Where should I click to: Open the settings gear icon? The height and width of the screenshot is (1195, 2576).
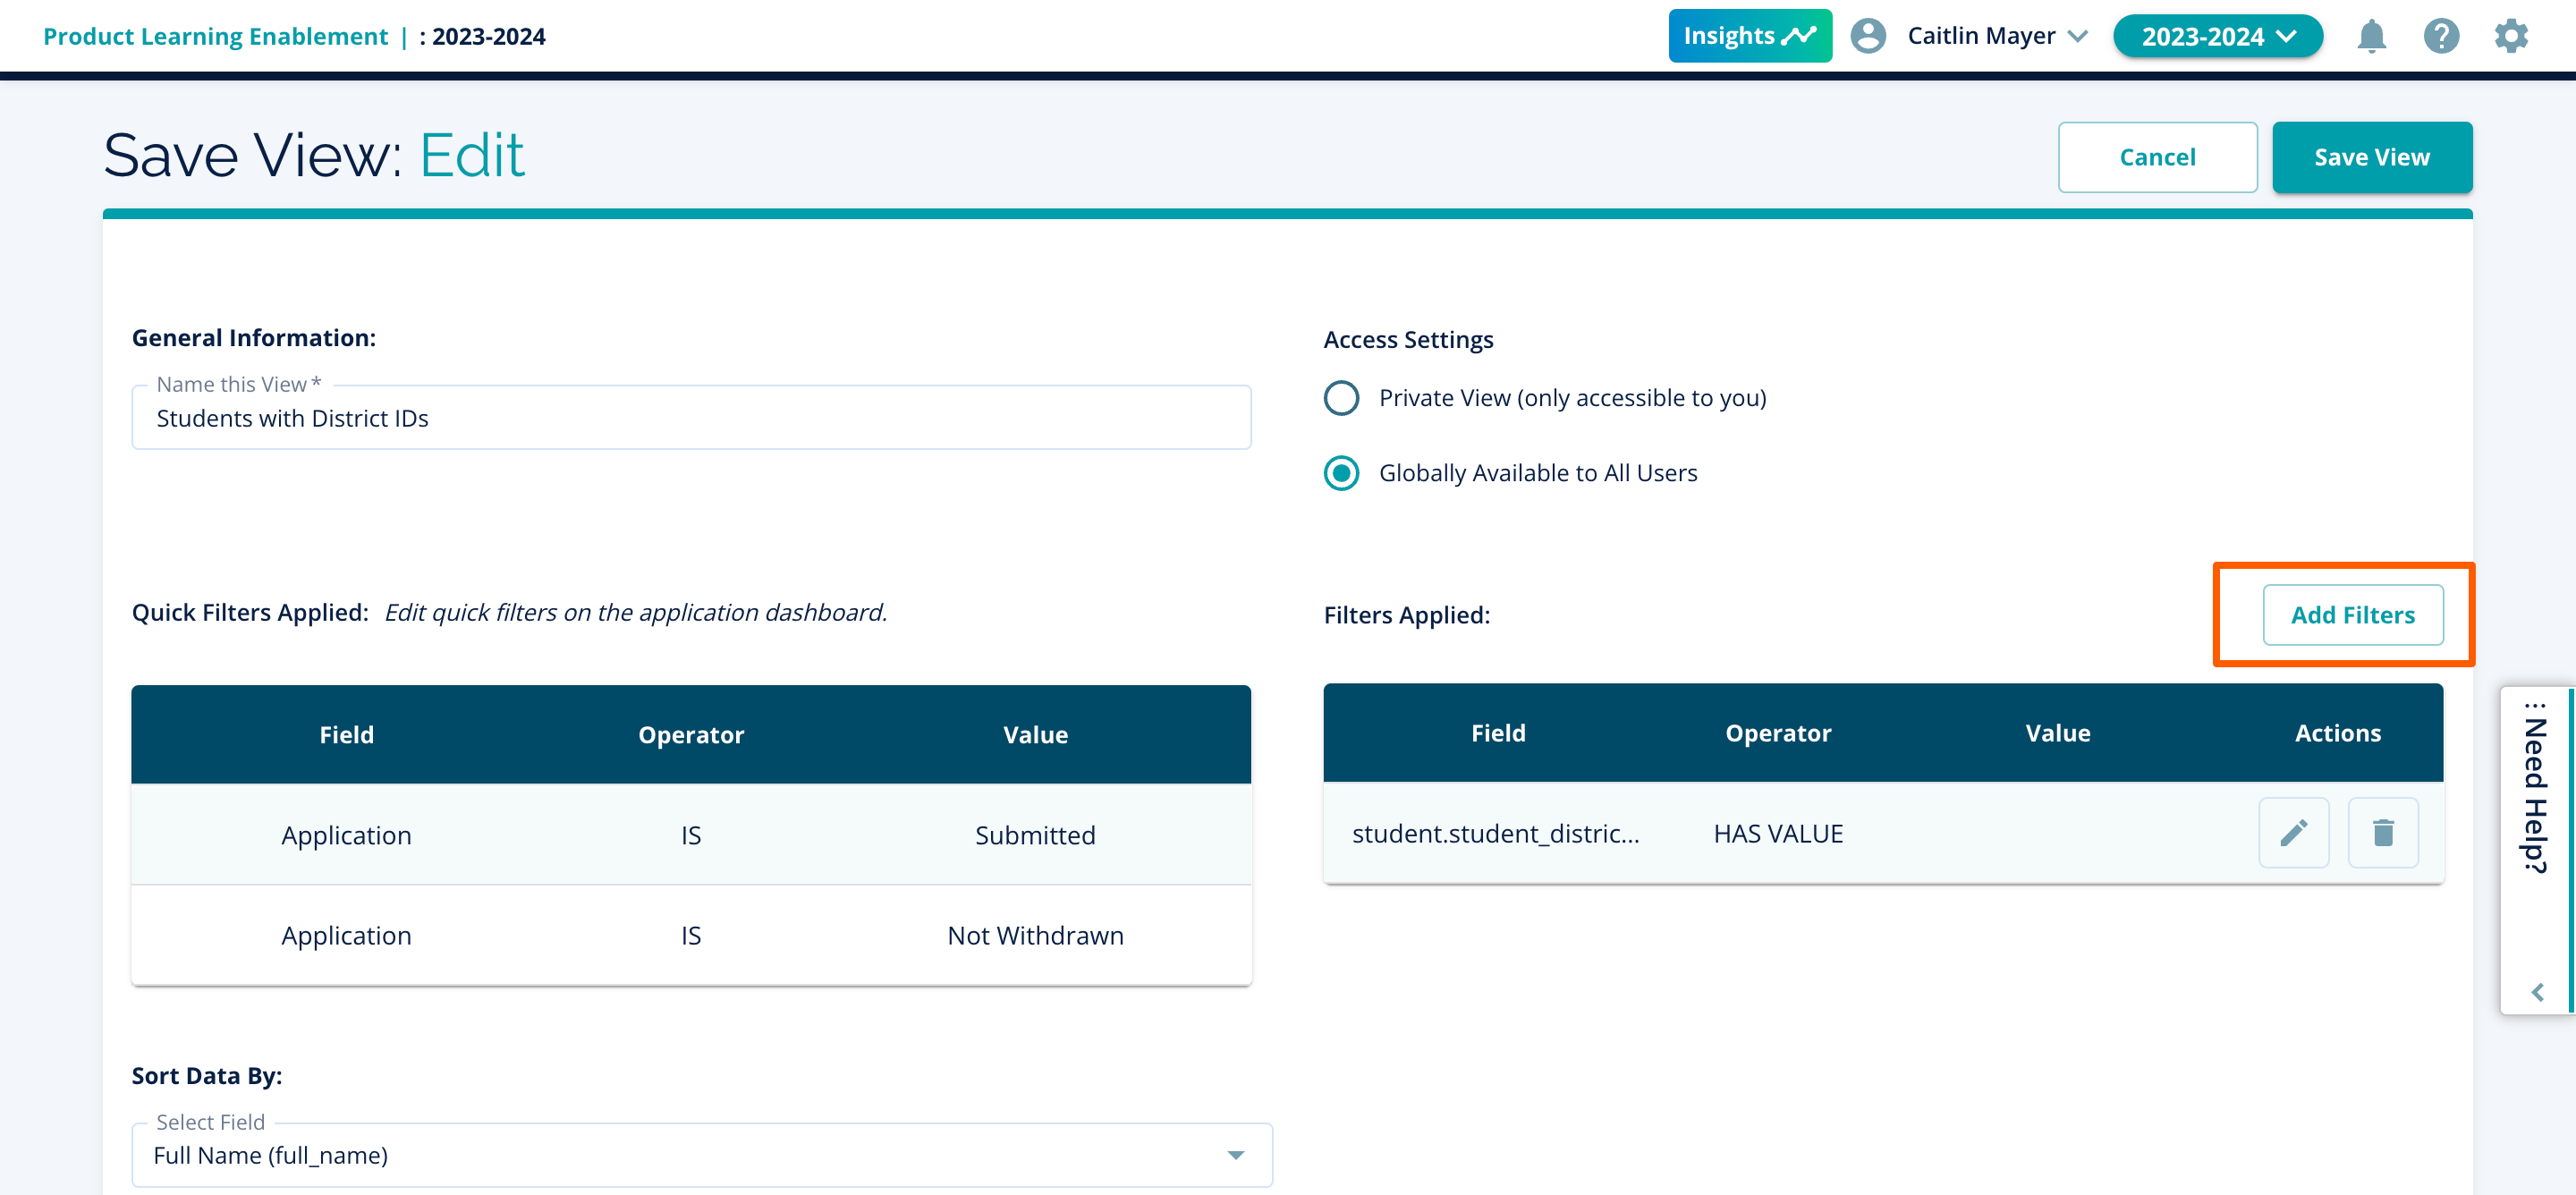pyautogui.click(x=2510, y=37)
